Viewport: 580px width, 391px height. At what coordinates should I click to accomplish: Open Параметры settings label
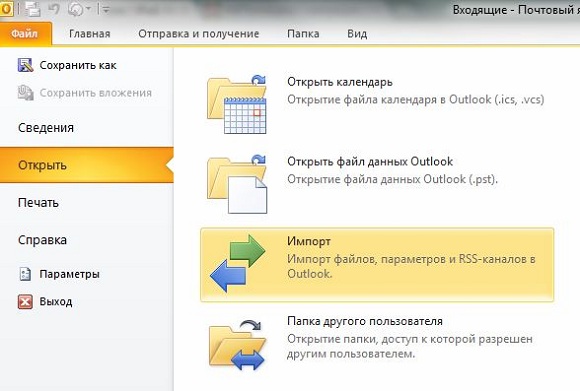[x=70, y=274]
